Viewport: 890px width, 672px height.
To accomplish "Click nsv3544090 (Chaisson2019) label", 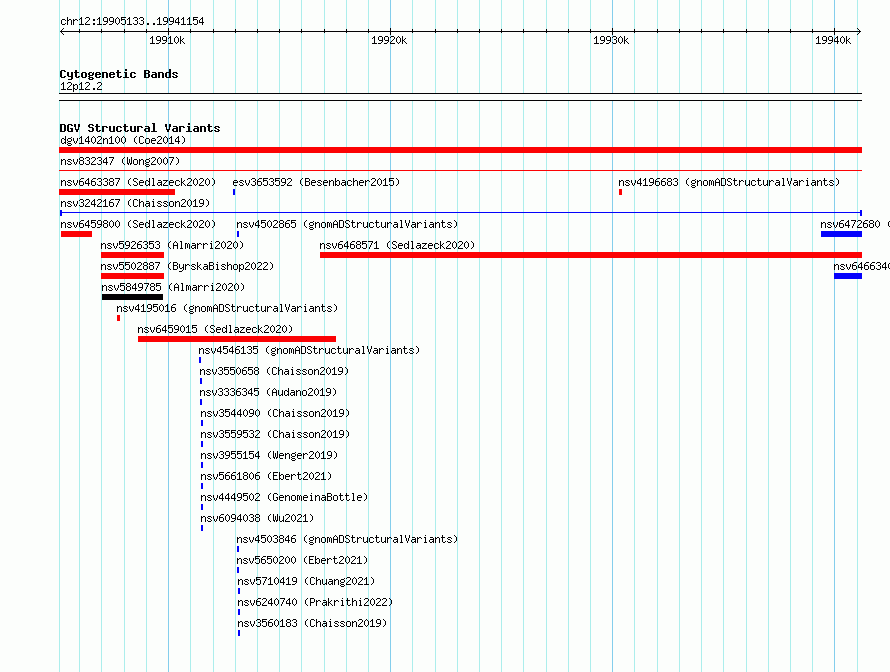I will tap(275, 413).
